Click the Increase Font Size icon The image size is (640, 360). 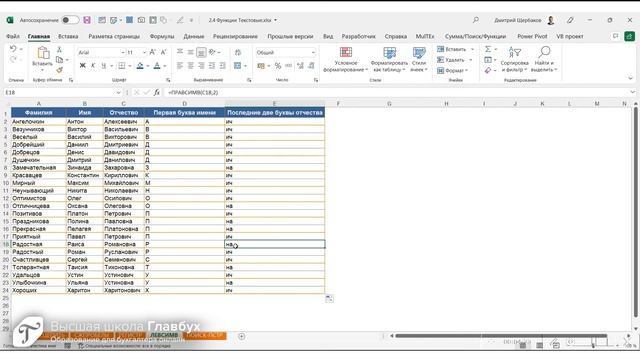tap(153, 52)
